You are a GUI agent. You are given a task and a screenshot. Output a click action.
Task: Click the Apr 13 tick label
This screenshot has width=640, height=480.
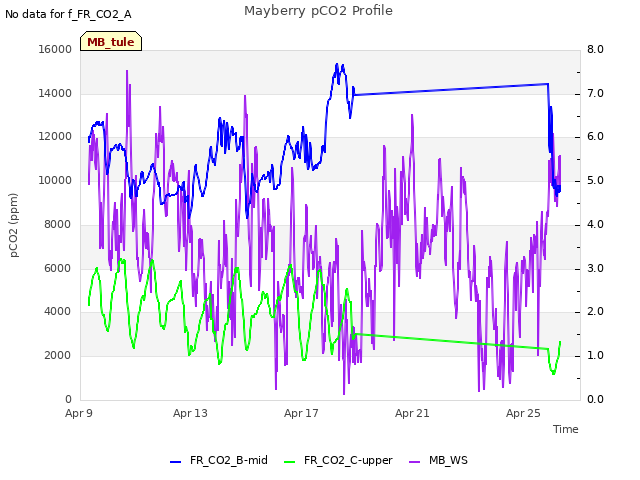coord(190,413)
